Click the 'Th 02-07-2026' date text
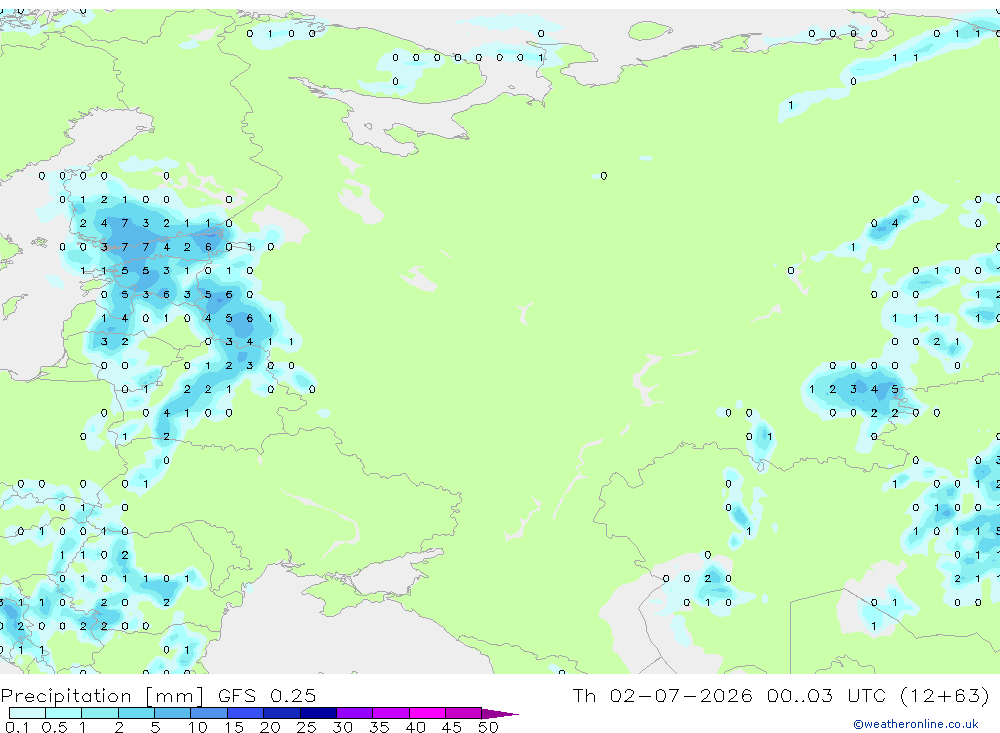The image size is (1000, 733). point(662,695)
